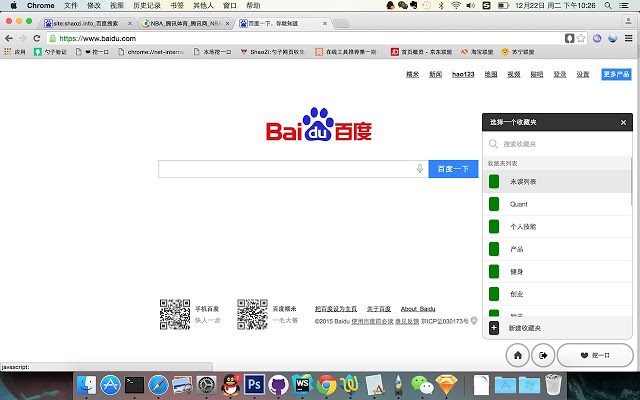Open the 设置 link
Screen dimensions: 640x400
[582, 74]
